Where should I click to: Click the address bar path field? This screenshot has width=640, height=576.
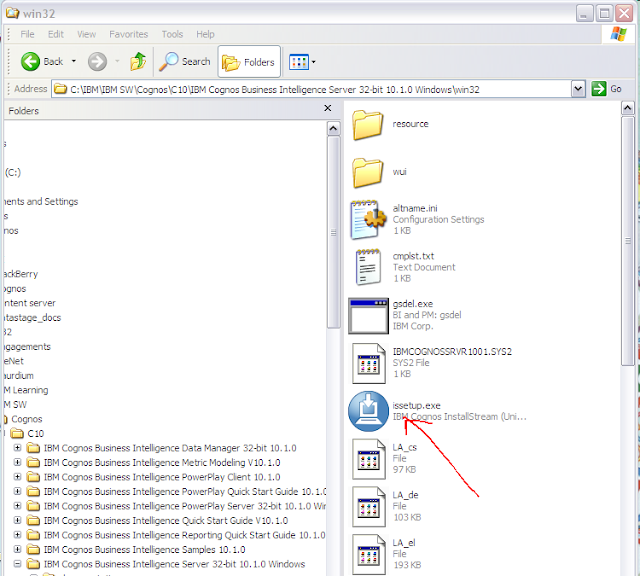pos(312,89)
